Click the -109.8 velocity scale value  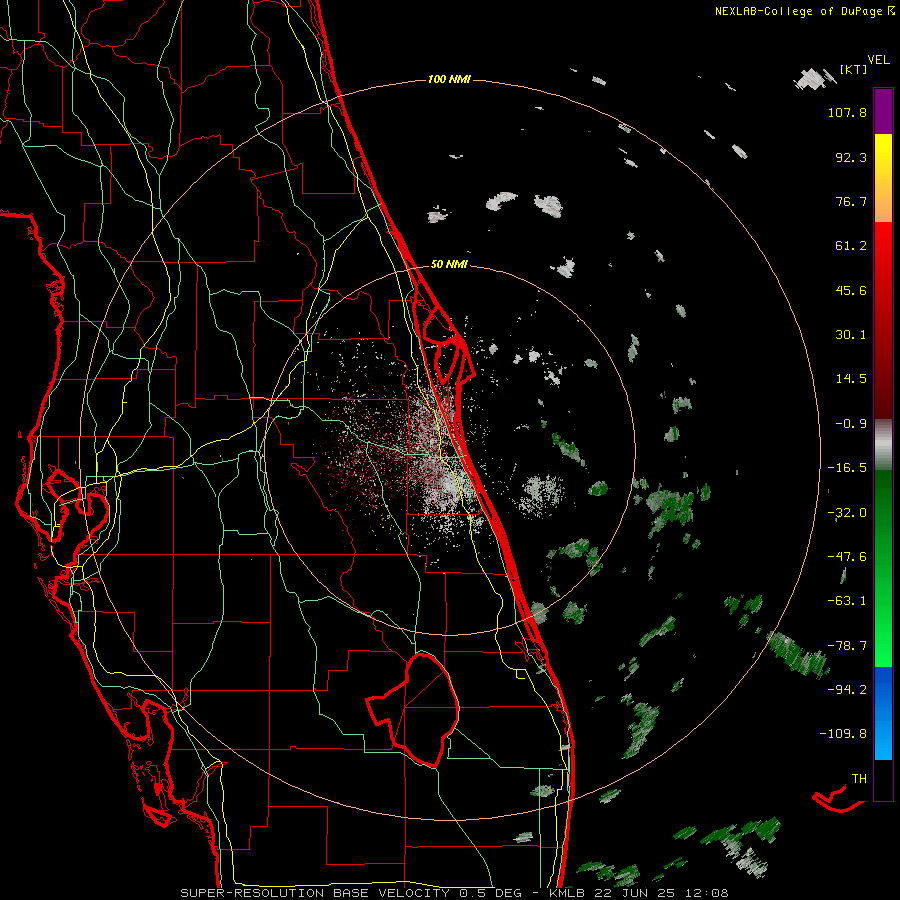coord(843,734)
